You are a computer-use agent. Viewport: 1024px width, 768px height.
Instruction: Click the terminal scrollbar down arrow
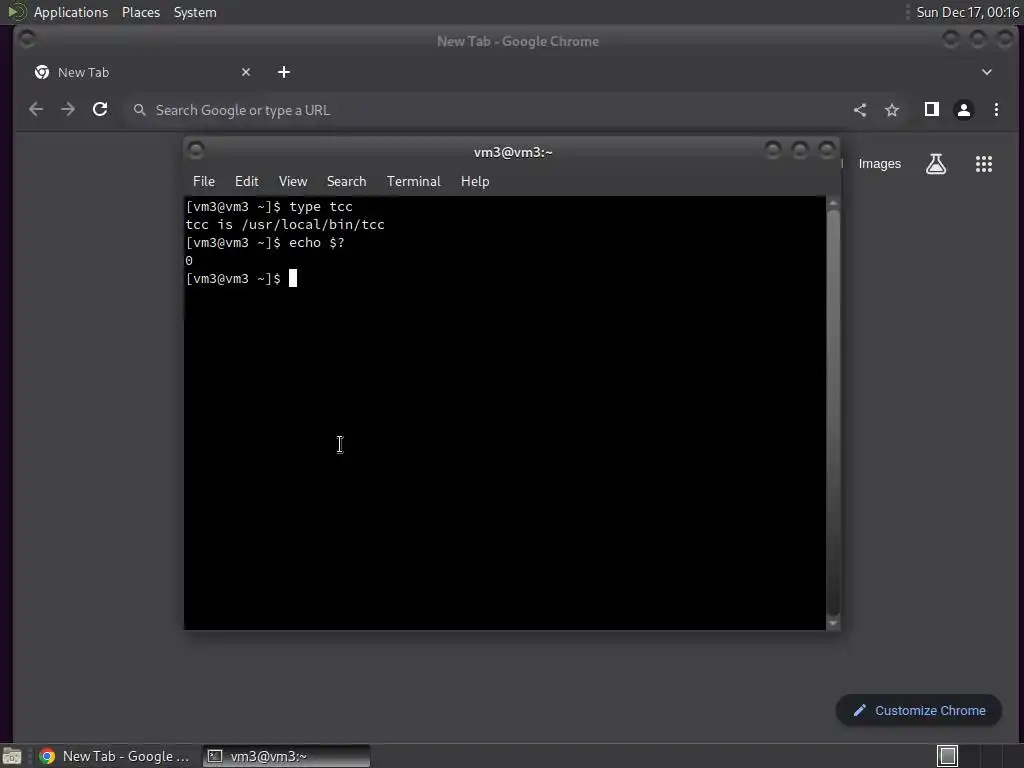pyautogui.click(x=833, y=623)
